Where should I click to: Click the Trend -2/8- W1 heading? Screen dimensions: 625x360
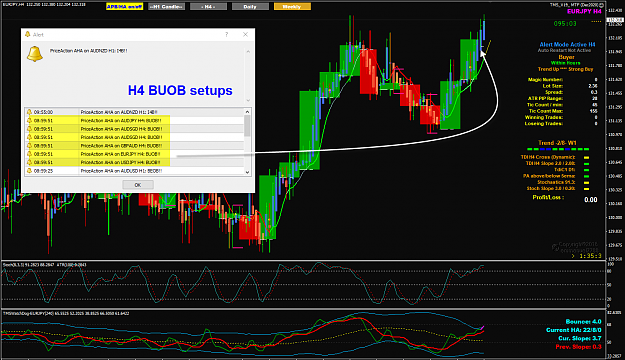[x=557, y=143]
